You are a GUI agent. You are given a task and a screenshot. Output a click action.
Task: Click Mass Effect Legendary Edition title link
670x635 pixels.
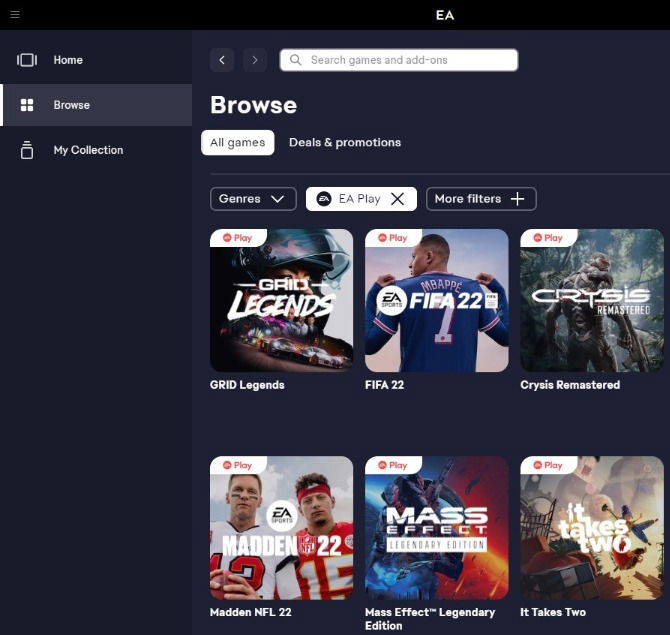click(430, 619)
